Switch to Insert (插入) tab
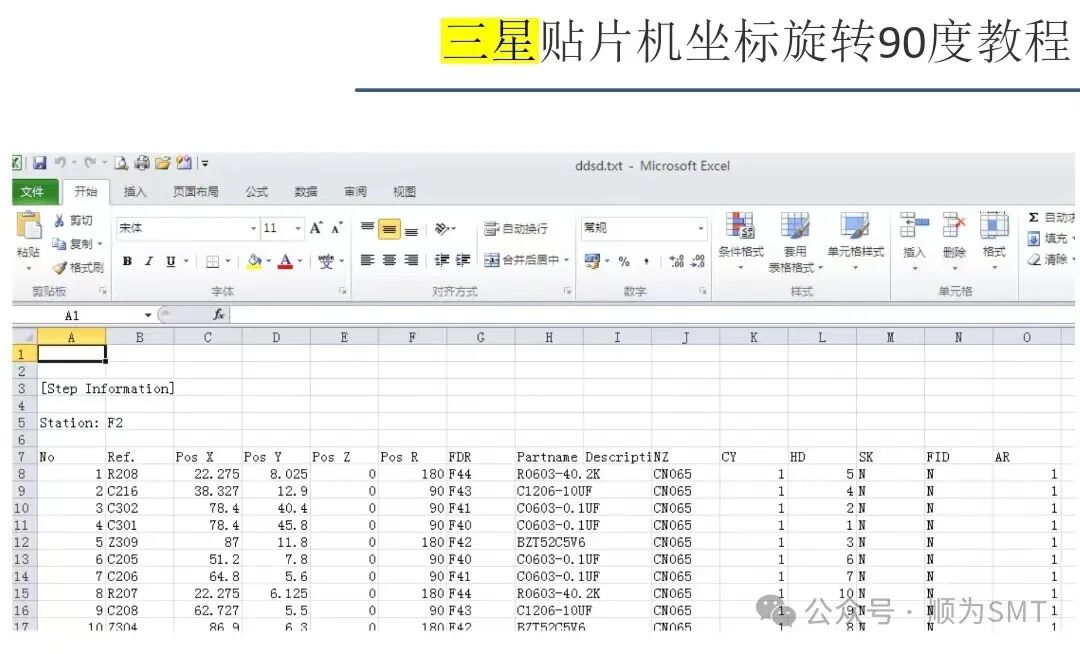1080x654 pixels. point(134,192)
